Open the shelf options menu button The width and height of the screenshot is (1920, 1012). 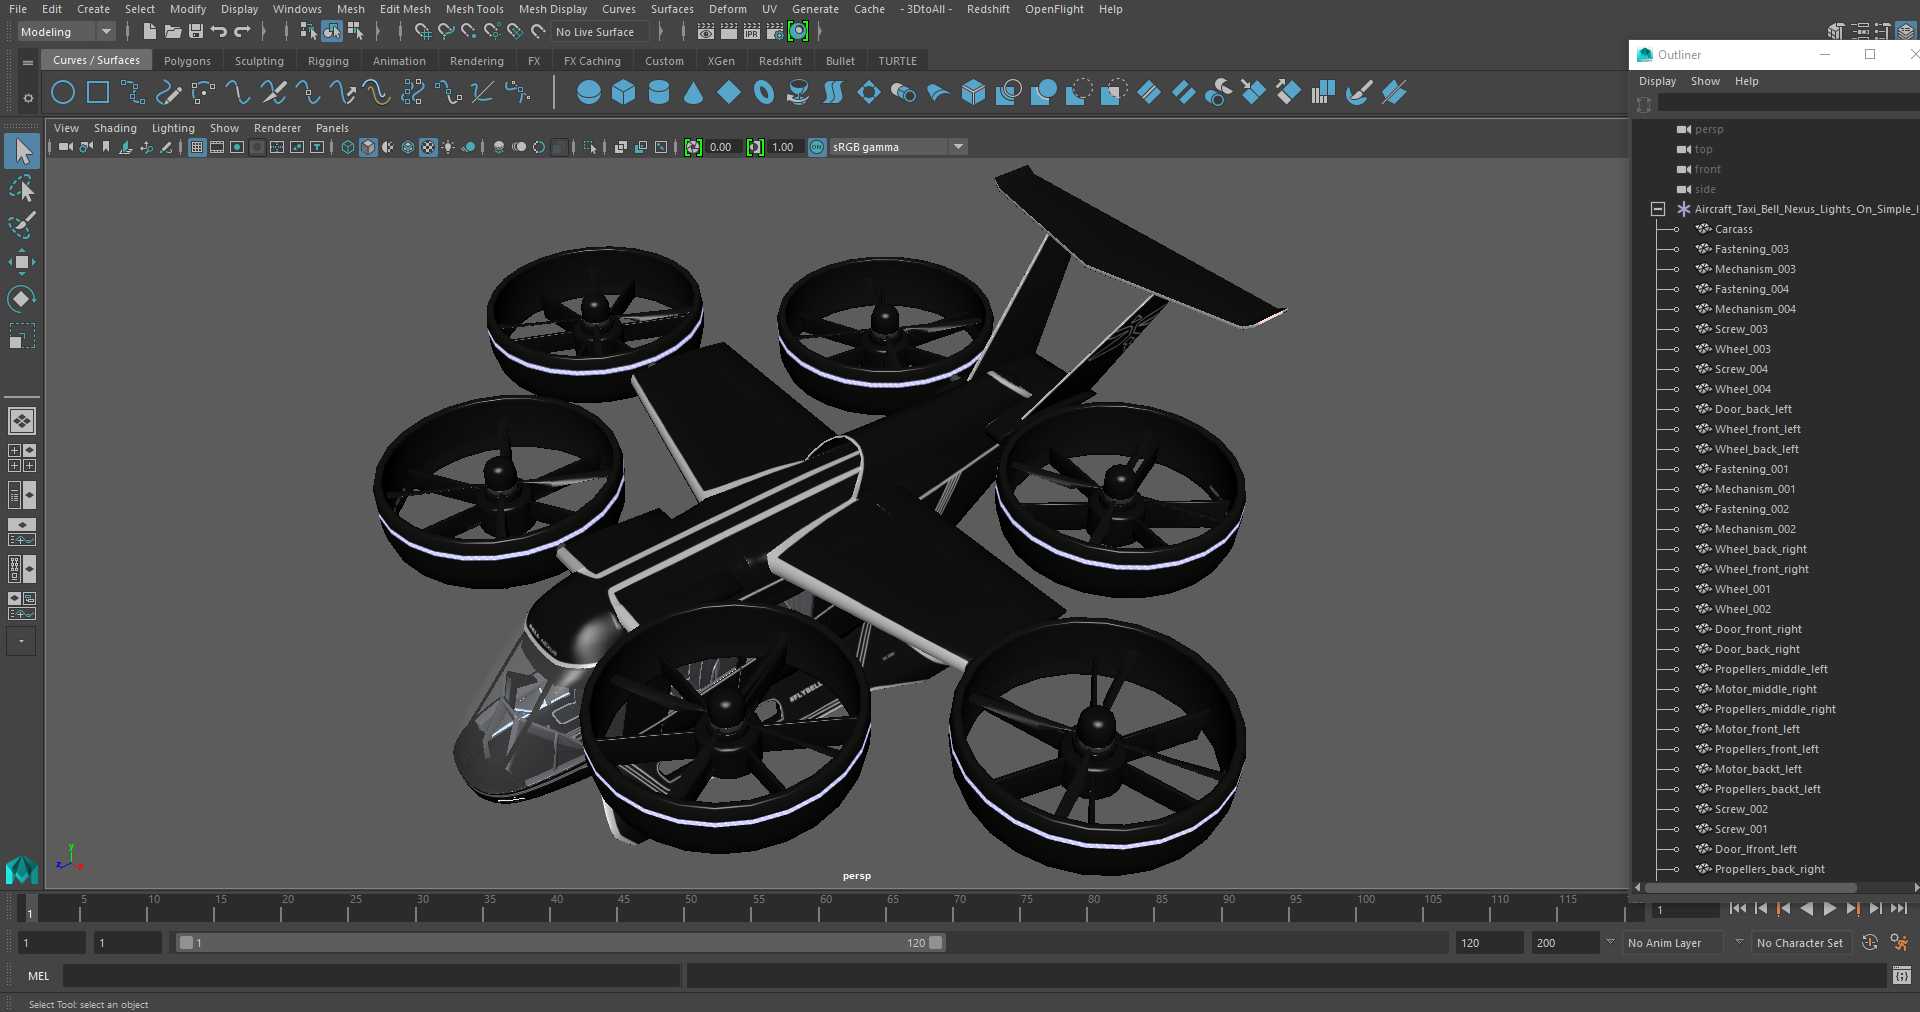click(28, 97)
